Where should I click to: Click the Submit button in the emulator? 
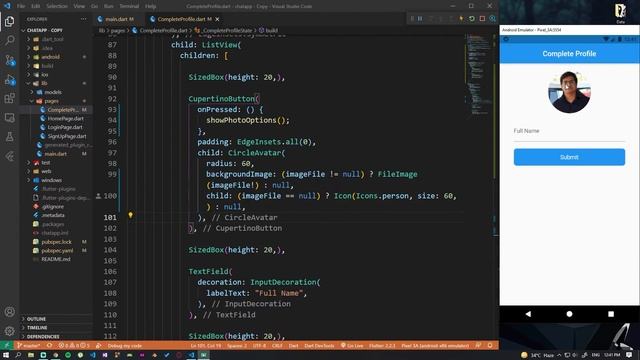coord(569,157)
